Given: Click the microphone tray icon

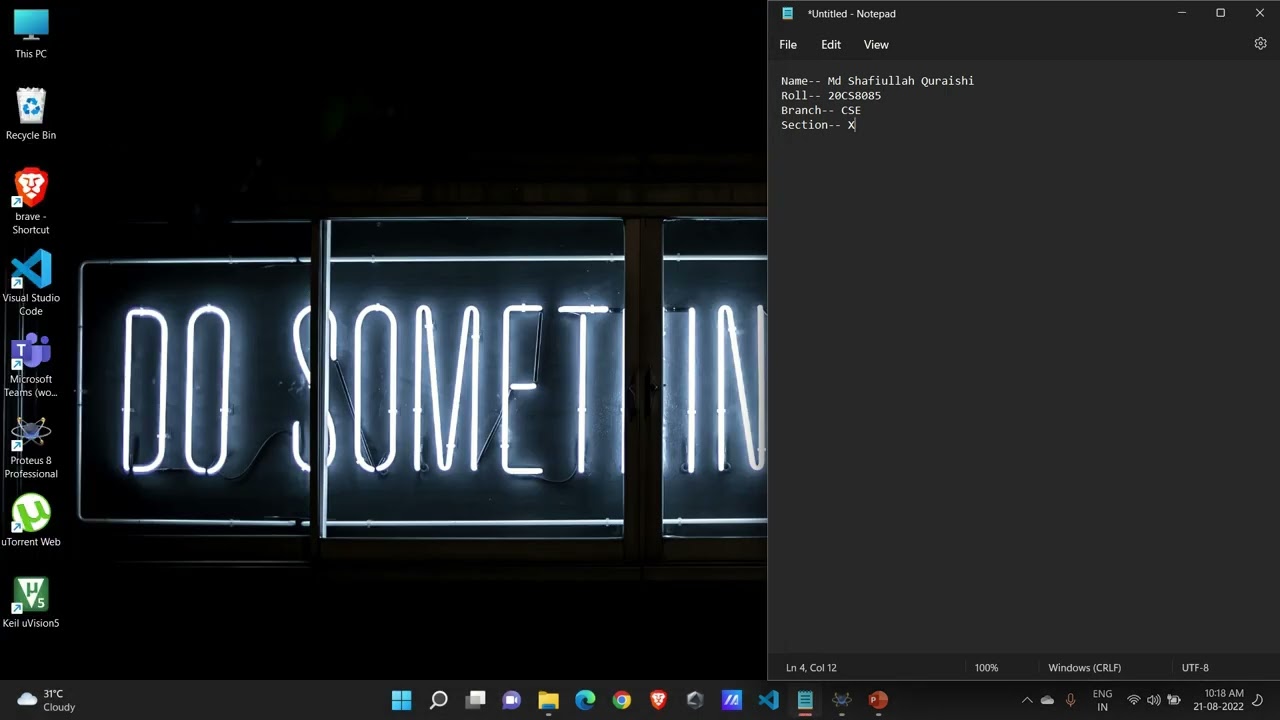Looking at the screenshot, I should pos(1071,700).
